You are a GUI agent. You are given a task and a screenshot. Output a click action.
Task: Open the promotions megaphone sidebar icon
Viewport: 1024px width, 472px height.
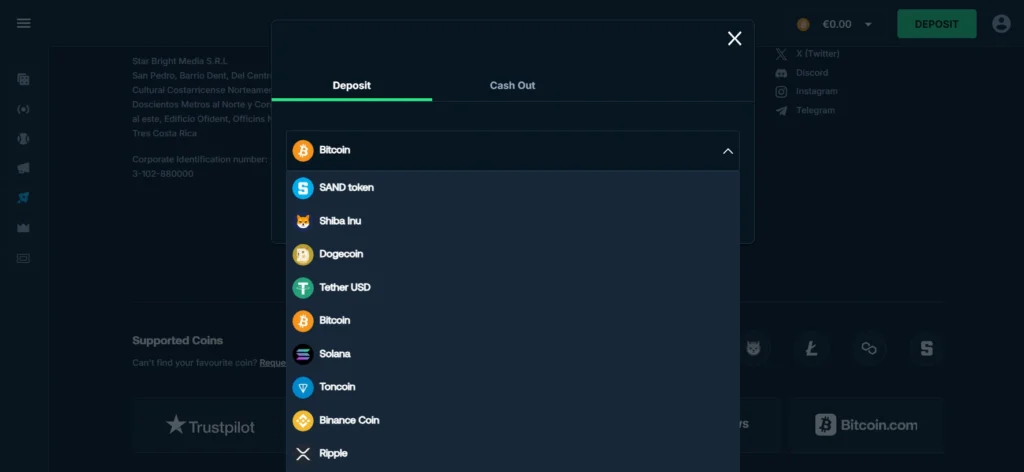coord(24,168)
